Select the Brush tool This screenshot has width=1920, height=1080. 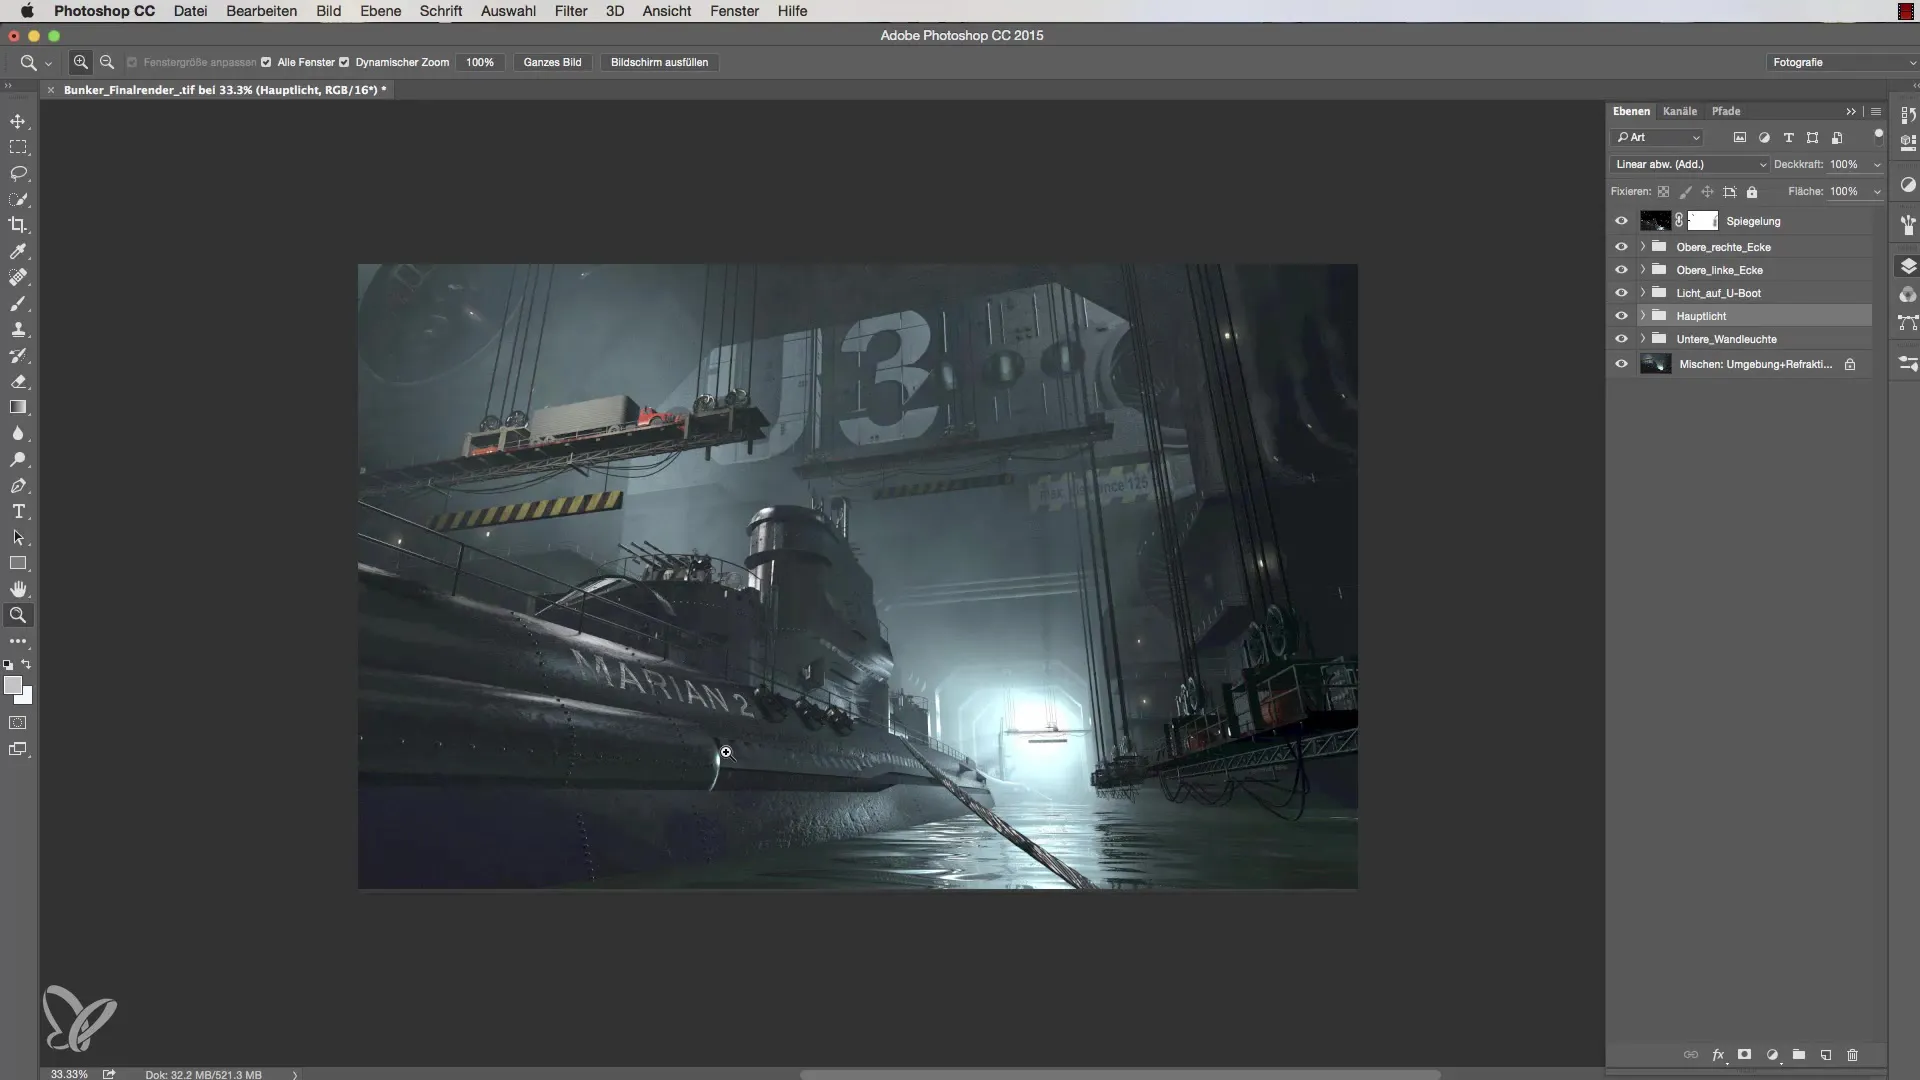pos(18,303)
